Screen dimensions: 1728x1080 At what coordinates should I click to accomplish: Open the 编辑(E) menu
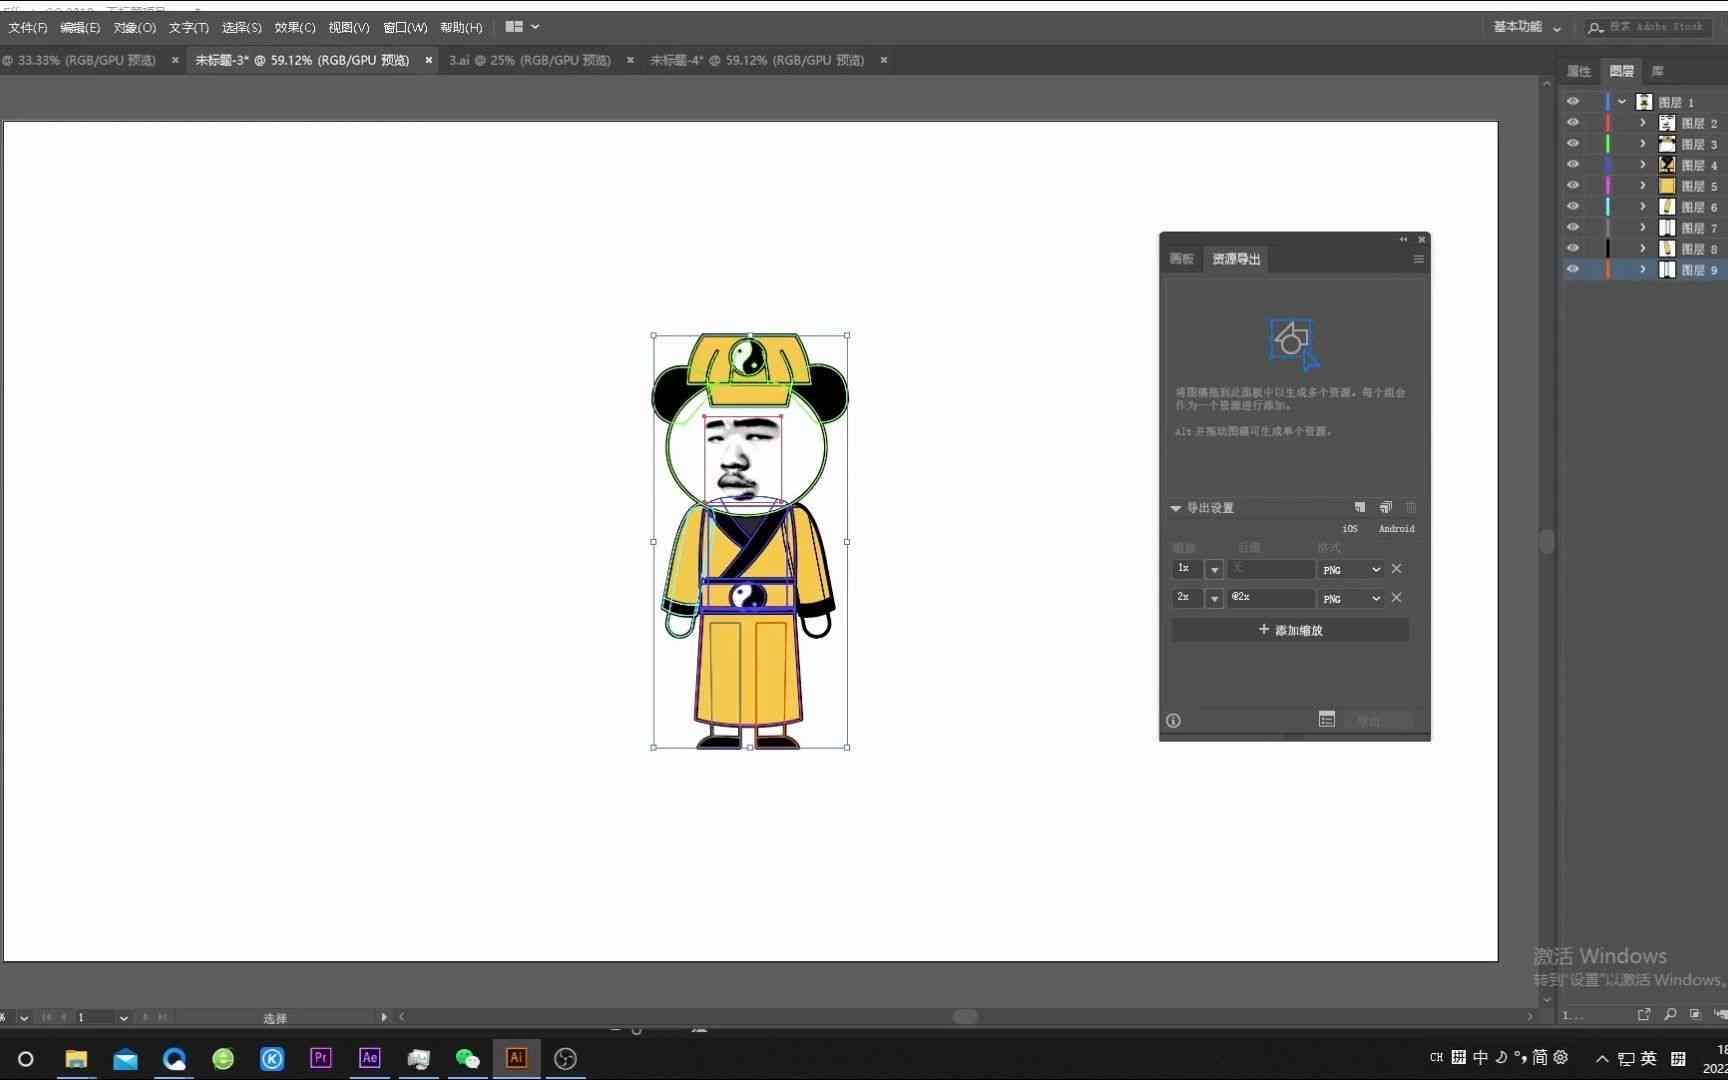point(80,27)
